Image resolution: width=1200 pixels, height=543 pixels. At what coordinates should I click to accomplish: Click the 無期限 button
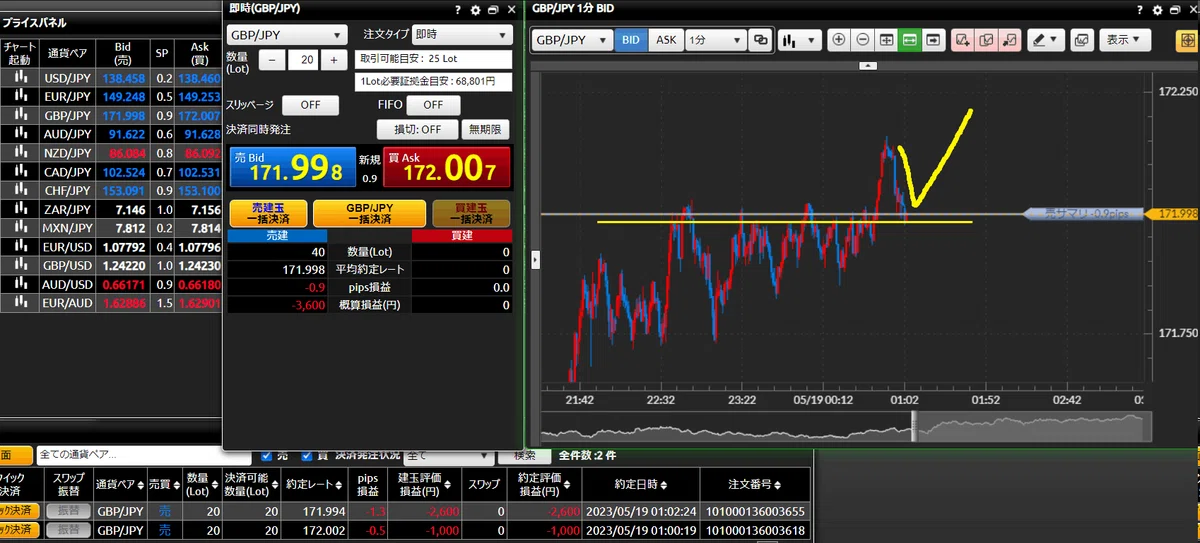coord(487,129)
